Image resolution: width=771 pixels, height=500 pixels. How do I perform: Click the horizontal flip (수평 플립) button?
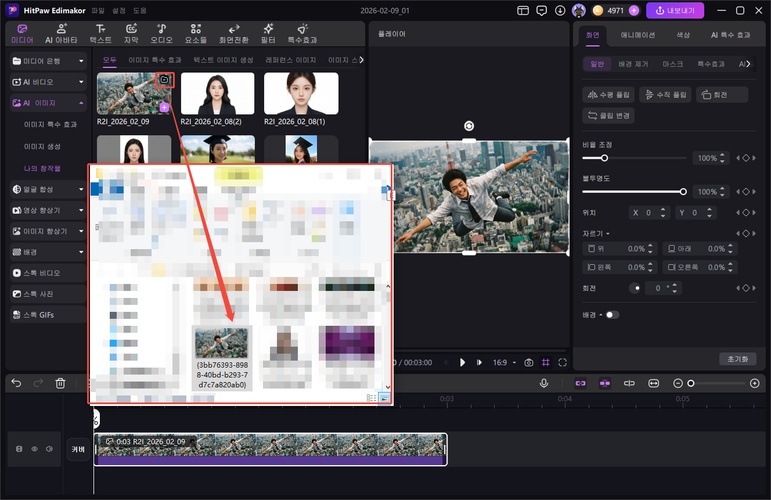[x=610, y=95]
